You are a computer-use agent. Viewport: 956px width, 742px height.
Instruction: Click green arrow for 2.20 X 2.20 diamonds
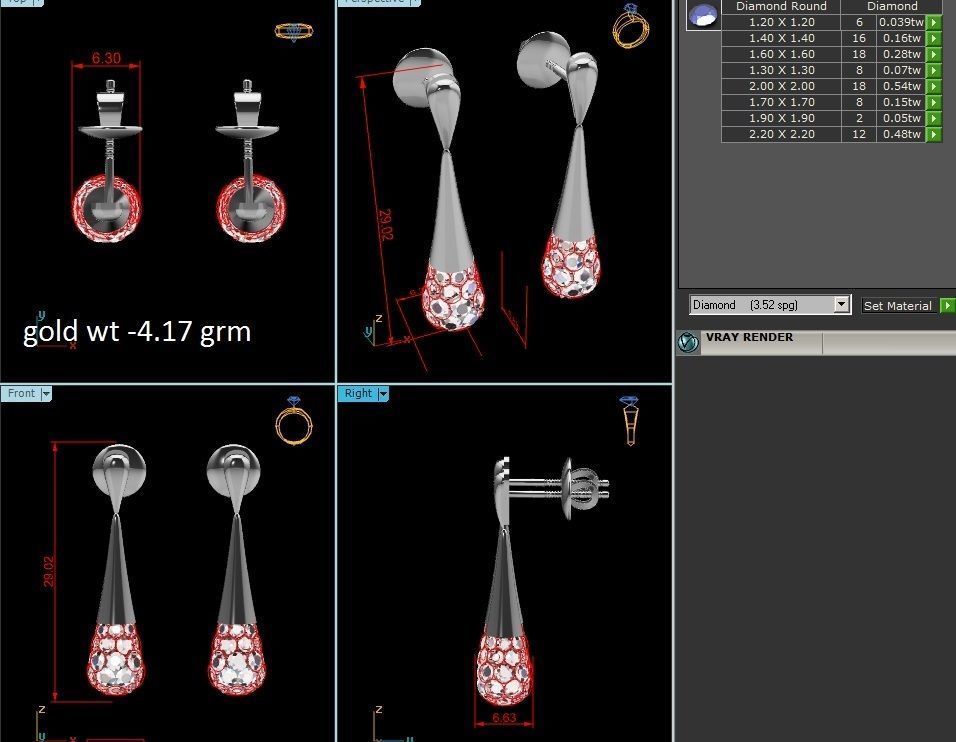click(933, 134)
